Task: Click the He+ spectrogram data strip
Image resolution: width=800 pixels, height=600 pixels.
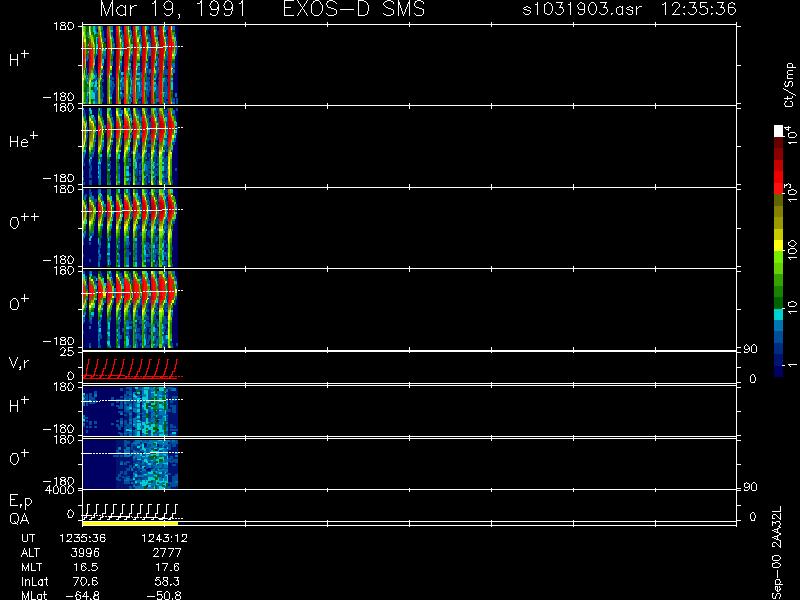Action: tap(130, 146)
